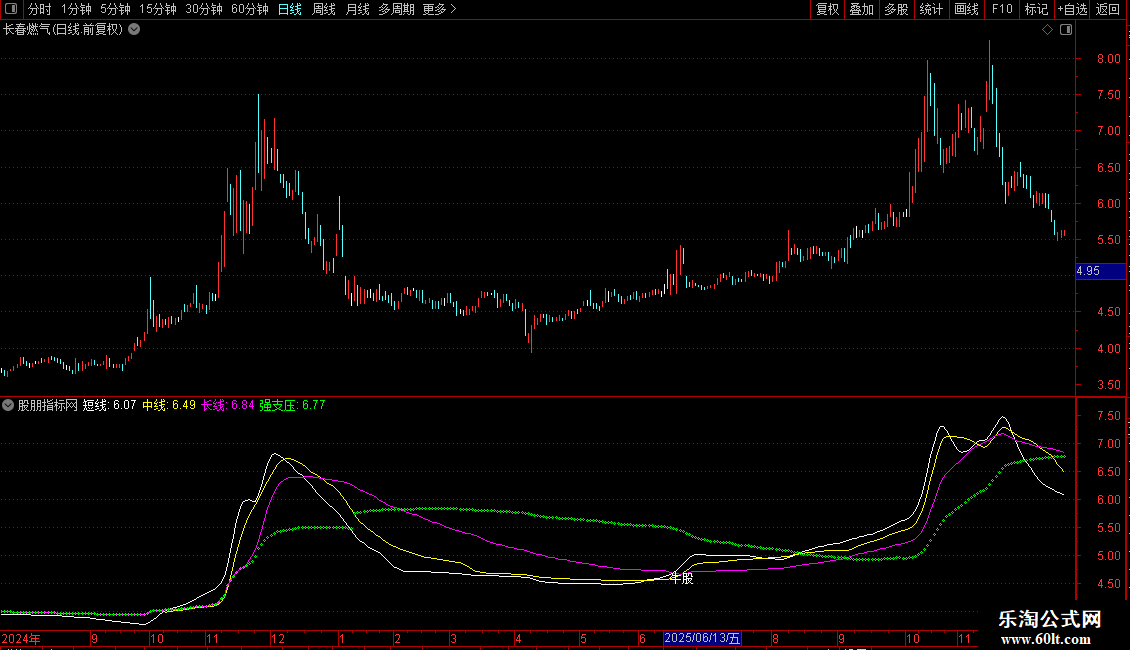
Task: Open the 画线 drawing tools
Action: click(x=966, y=9)
